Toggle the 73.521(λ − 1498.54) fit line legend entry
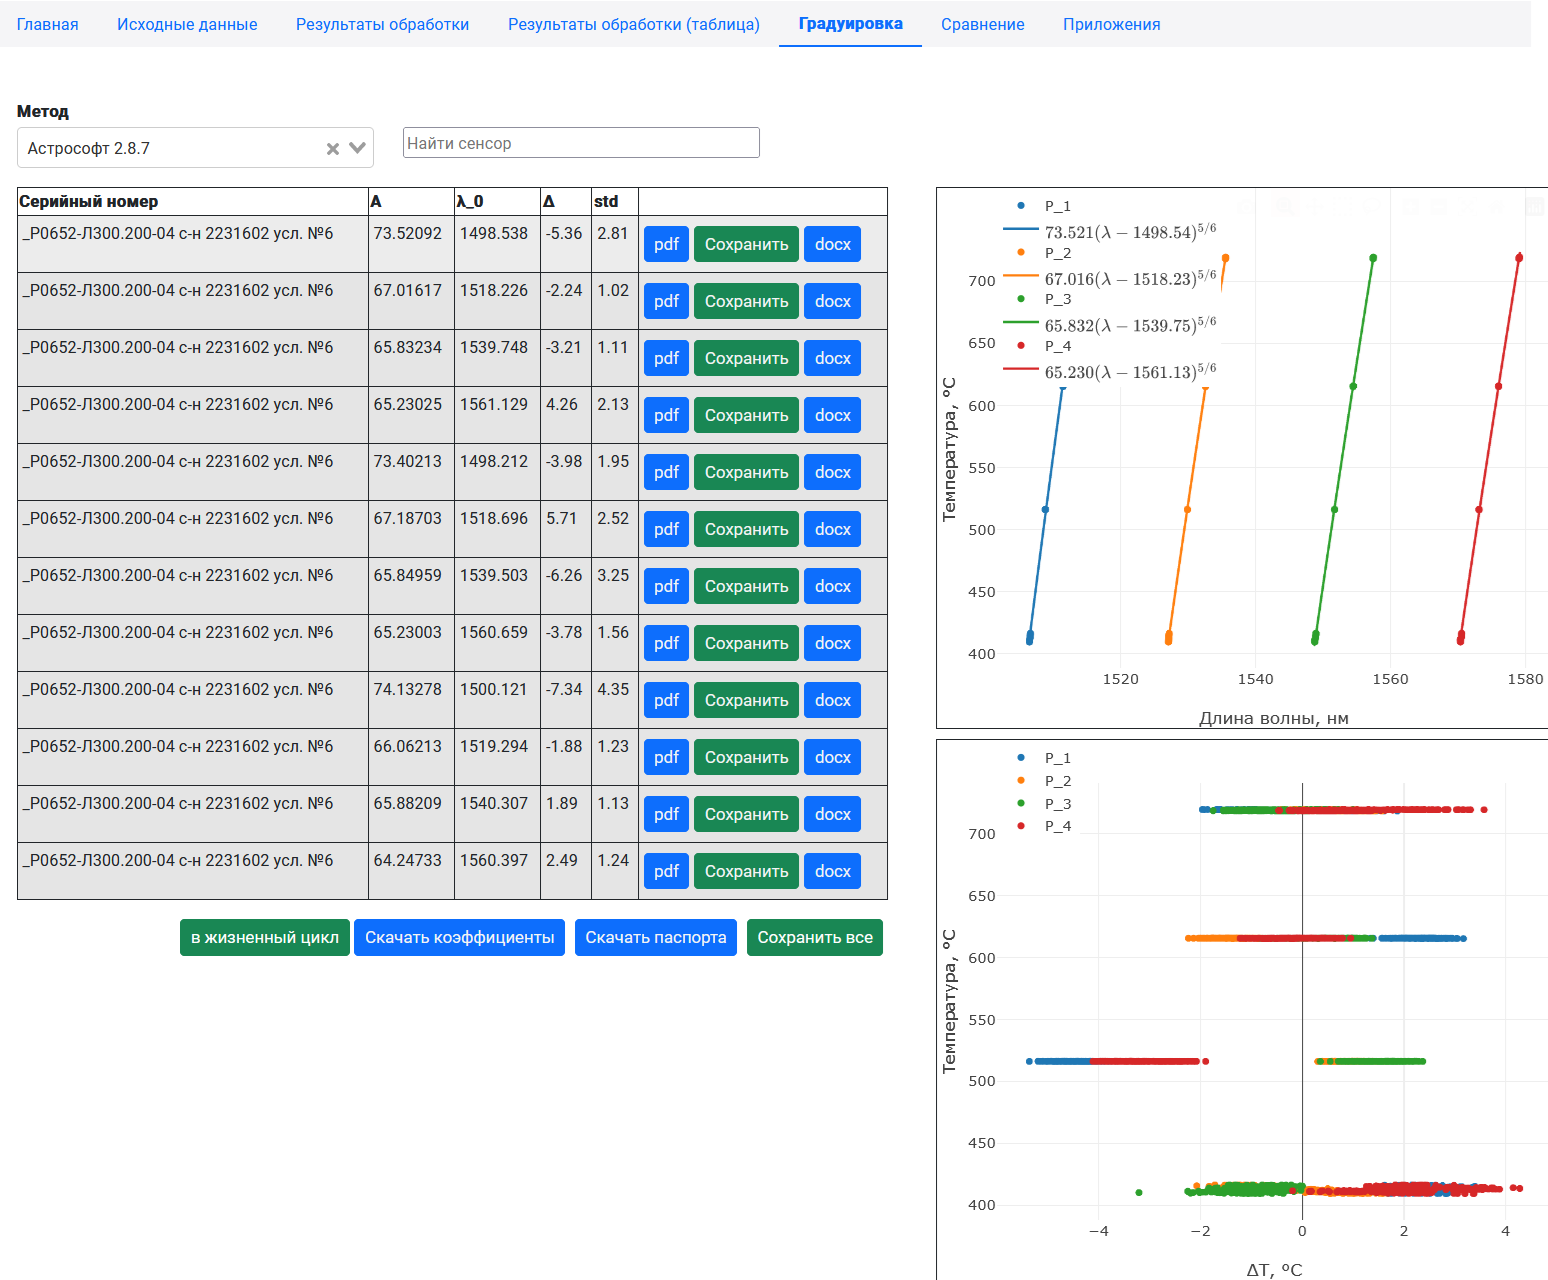This screenshot has width=1548, height=1280. point(1110,231)
